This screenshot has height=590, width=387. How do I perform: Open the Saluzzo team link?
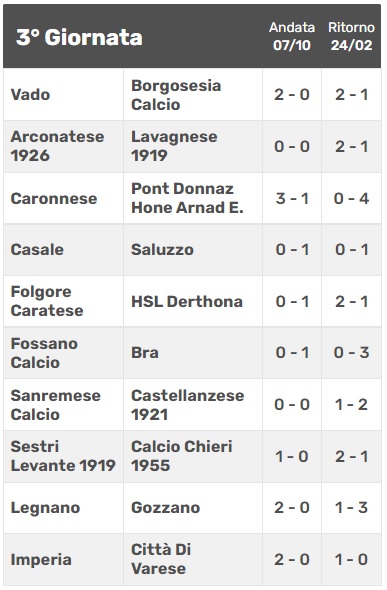pyautogui.click(x=162, y=249)
